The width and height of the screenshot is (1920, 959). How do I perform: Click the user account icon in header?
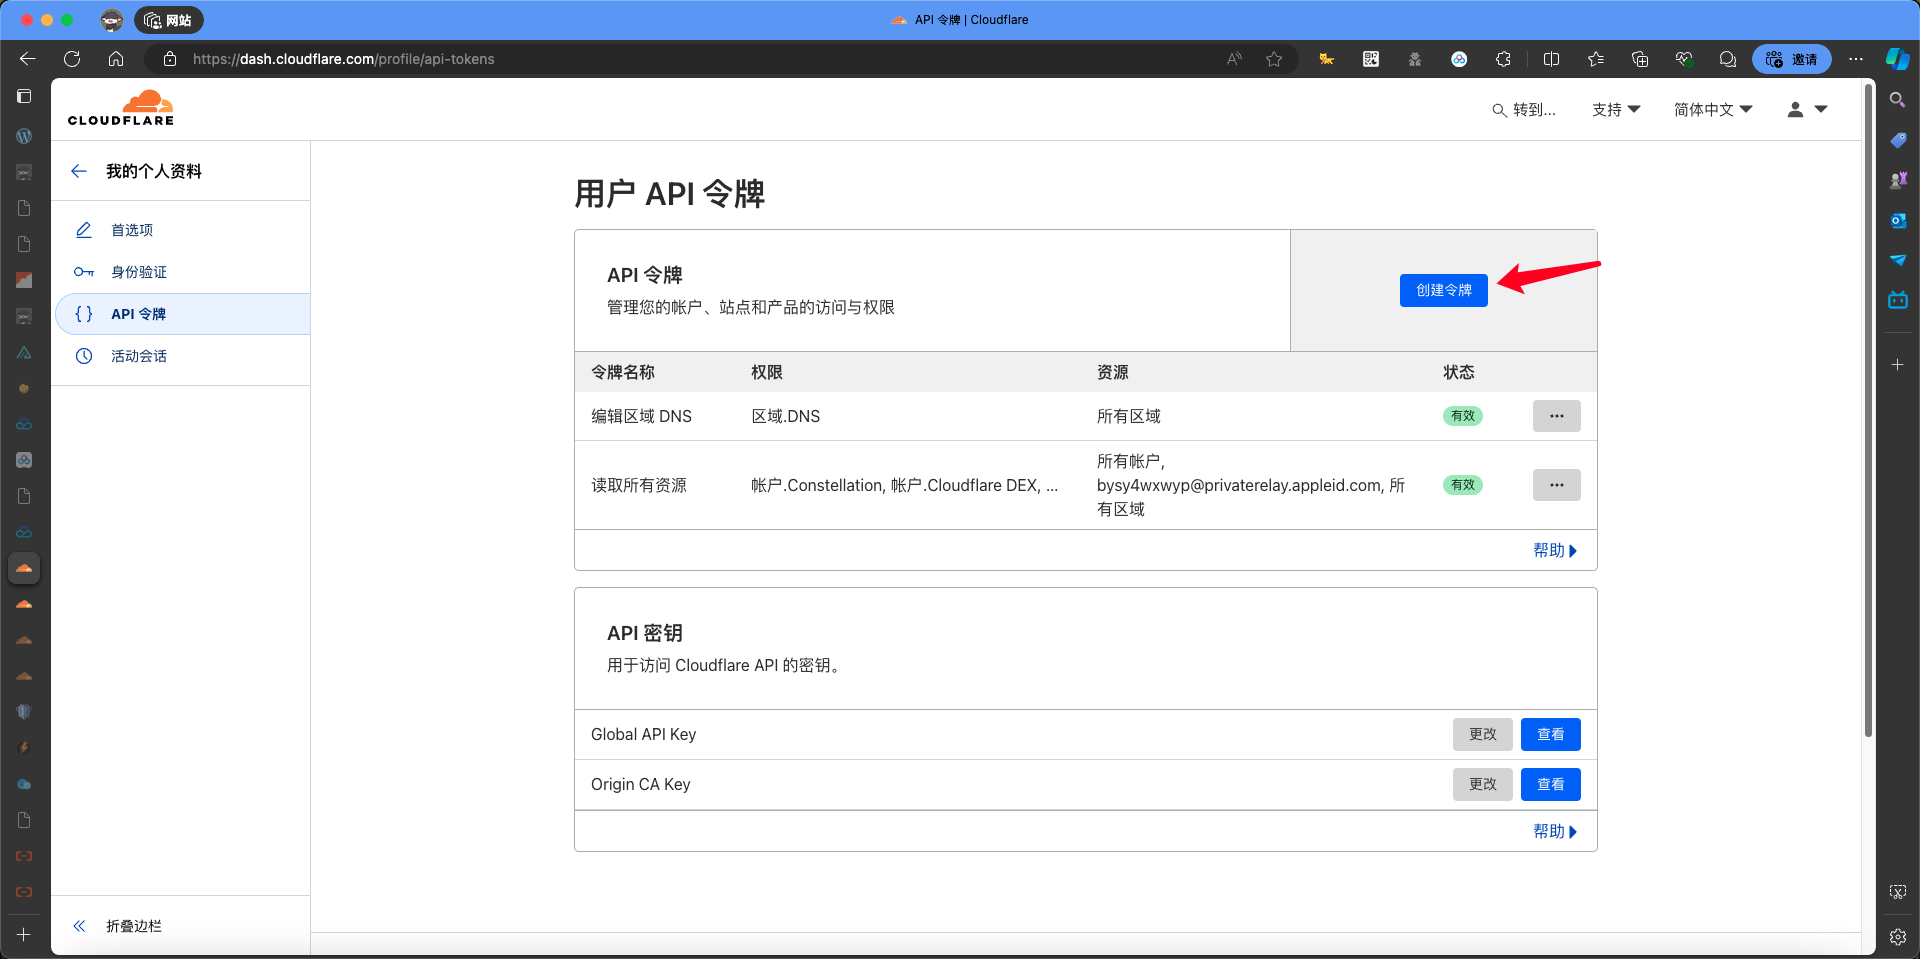coord(1807,110)
